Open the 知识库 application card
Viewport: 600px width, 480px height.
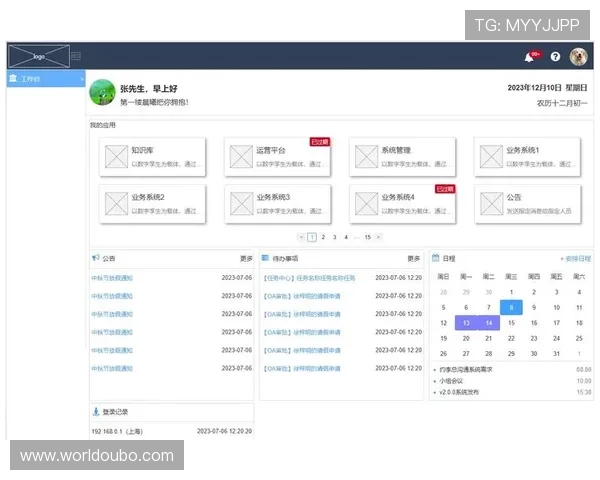click(x=153, y=157)
